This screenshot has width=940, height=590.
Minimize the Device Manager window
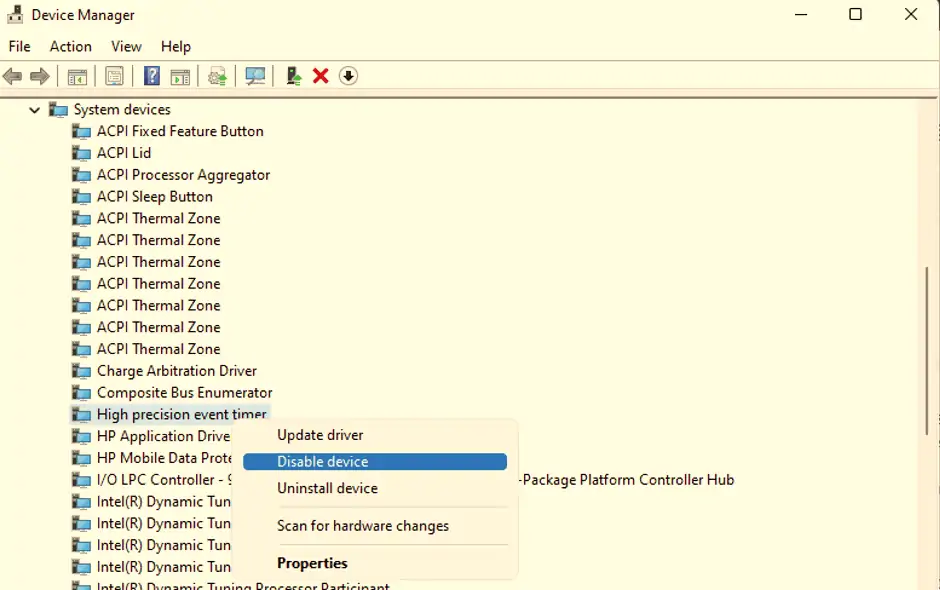tap(801, 14)
